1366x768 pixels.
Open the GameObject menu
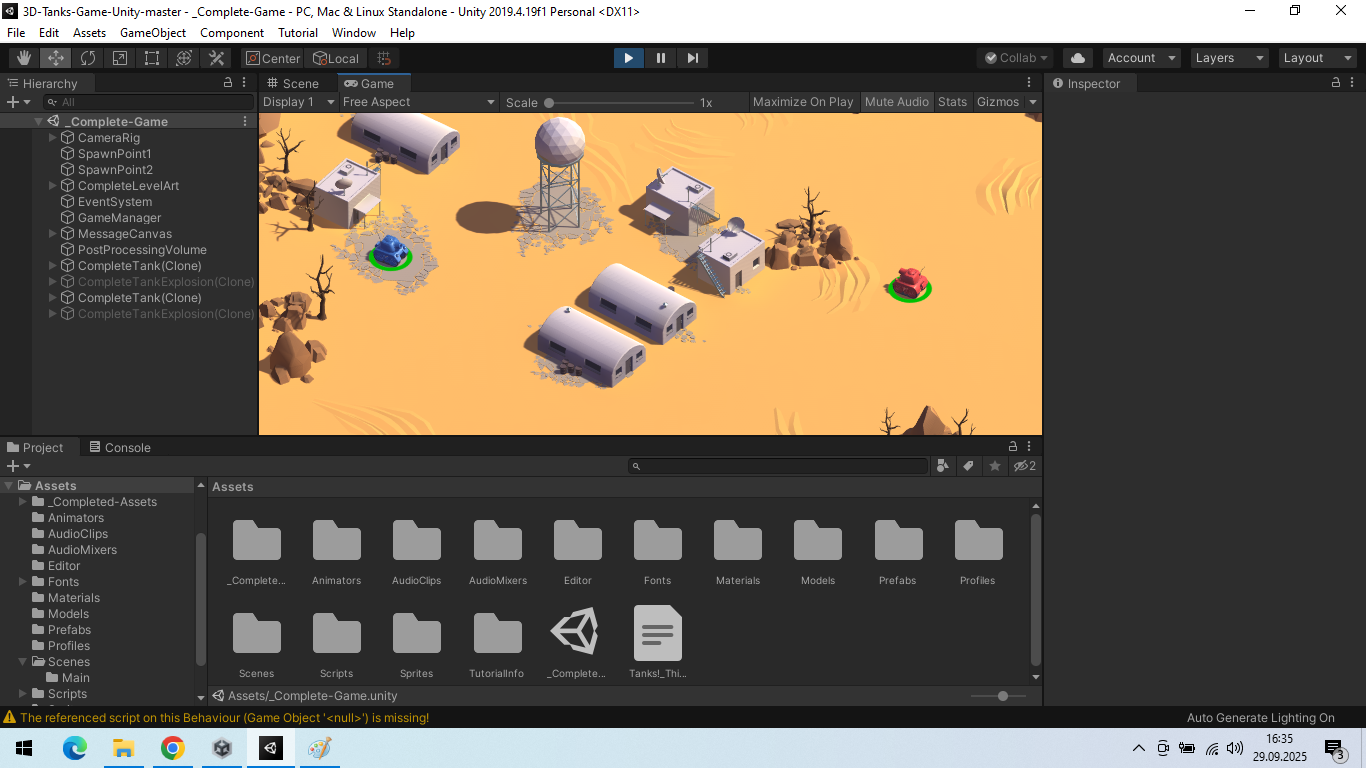153,33
